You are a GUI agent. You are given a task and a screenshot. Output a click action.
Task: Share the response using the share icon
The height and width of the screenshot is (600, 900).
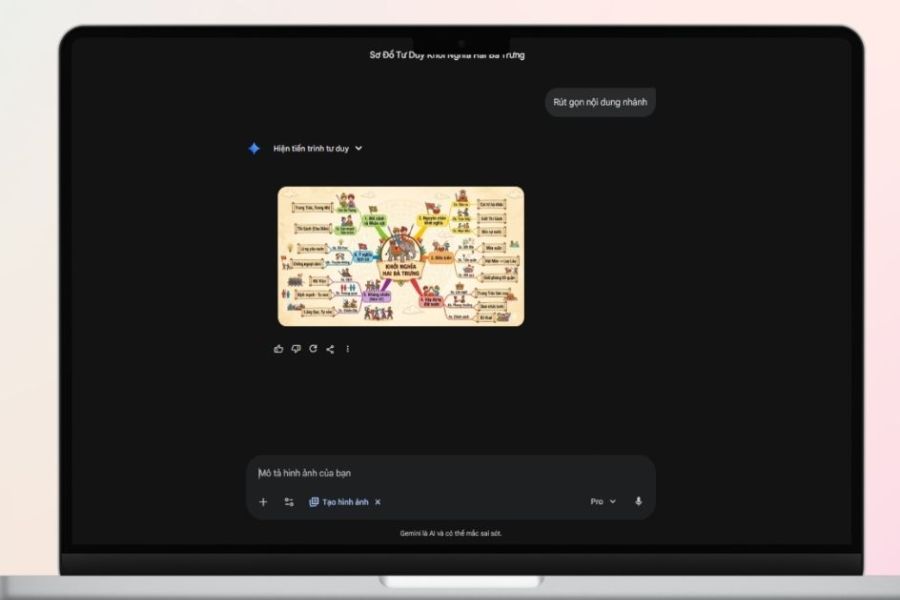tap(330, 349)
